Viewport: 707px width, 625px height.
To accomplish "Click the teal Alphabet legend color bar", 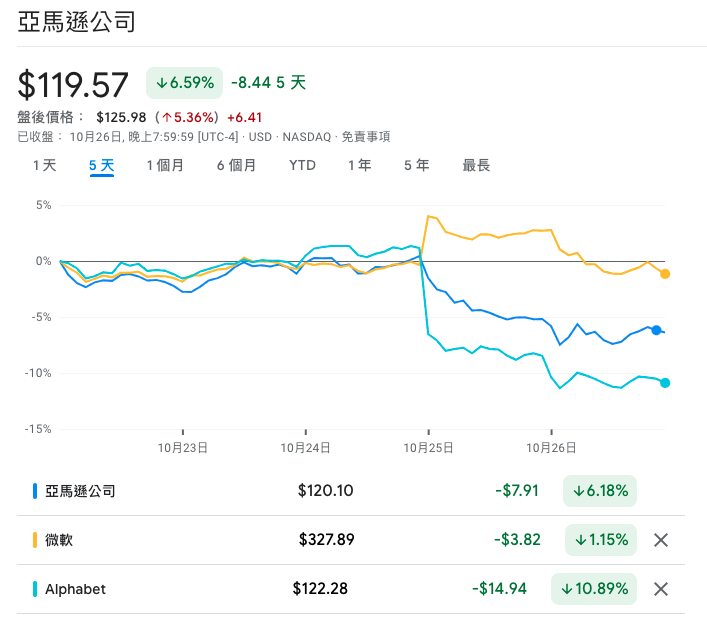I will tap(35, 589).
